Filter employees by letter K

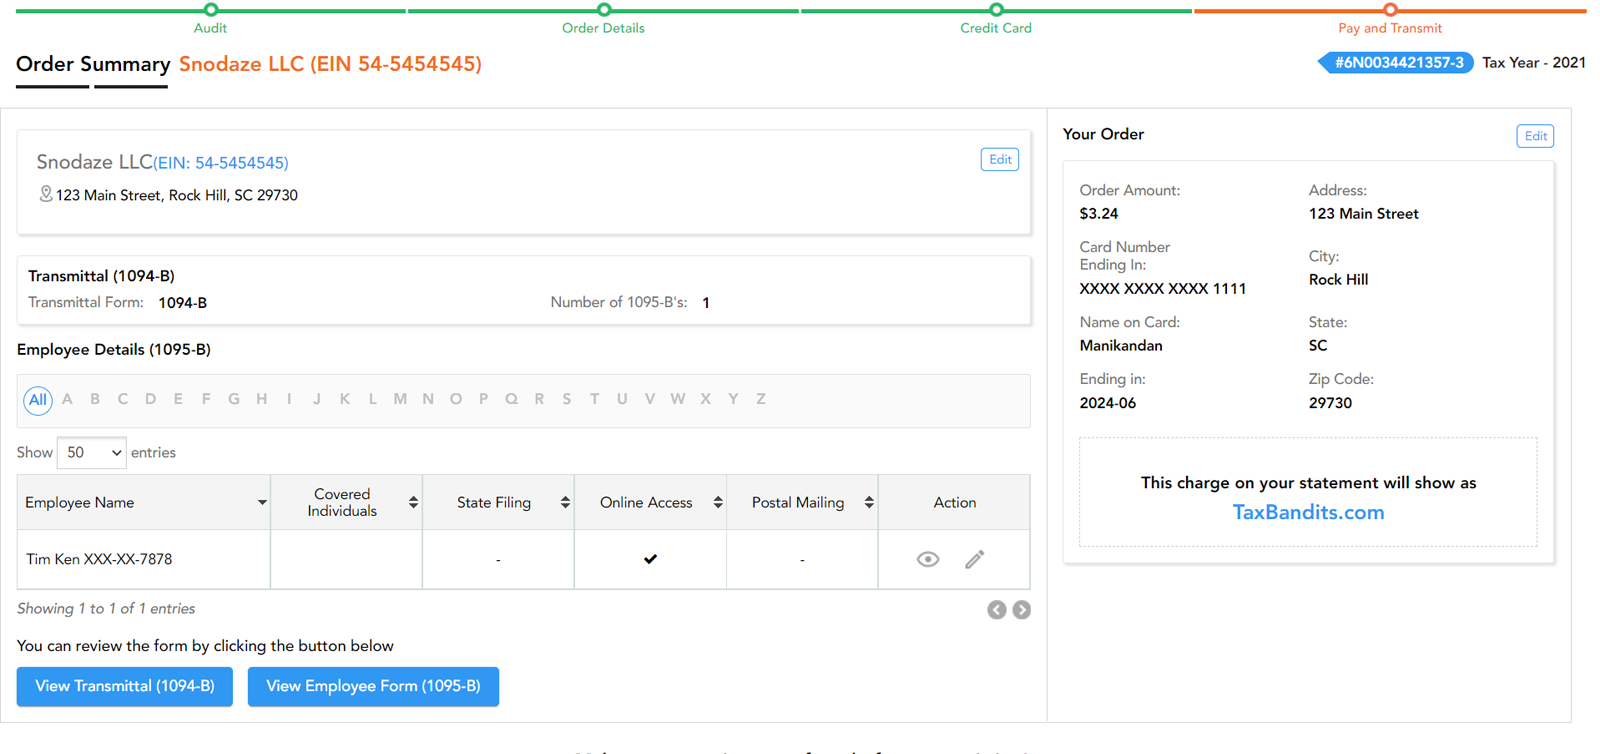(x=345, y=399)
